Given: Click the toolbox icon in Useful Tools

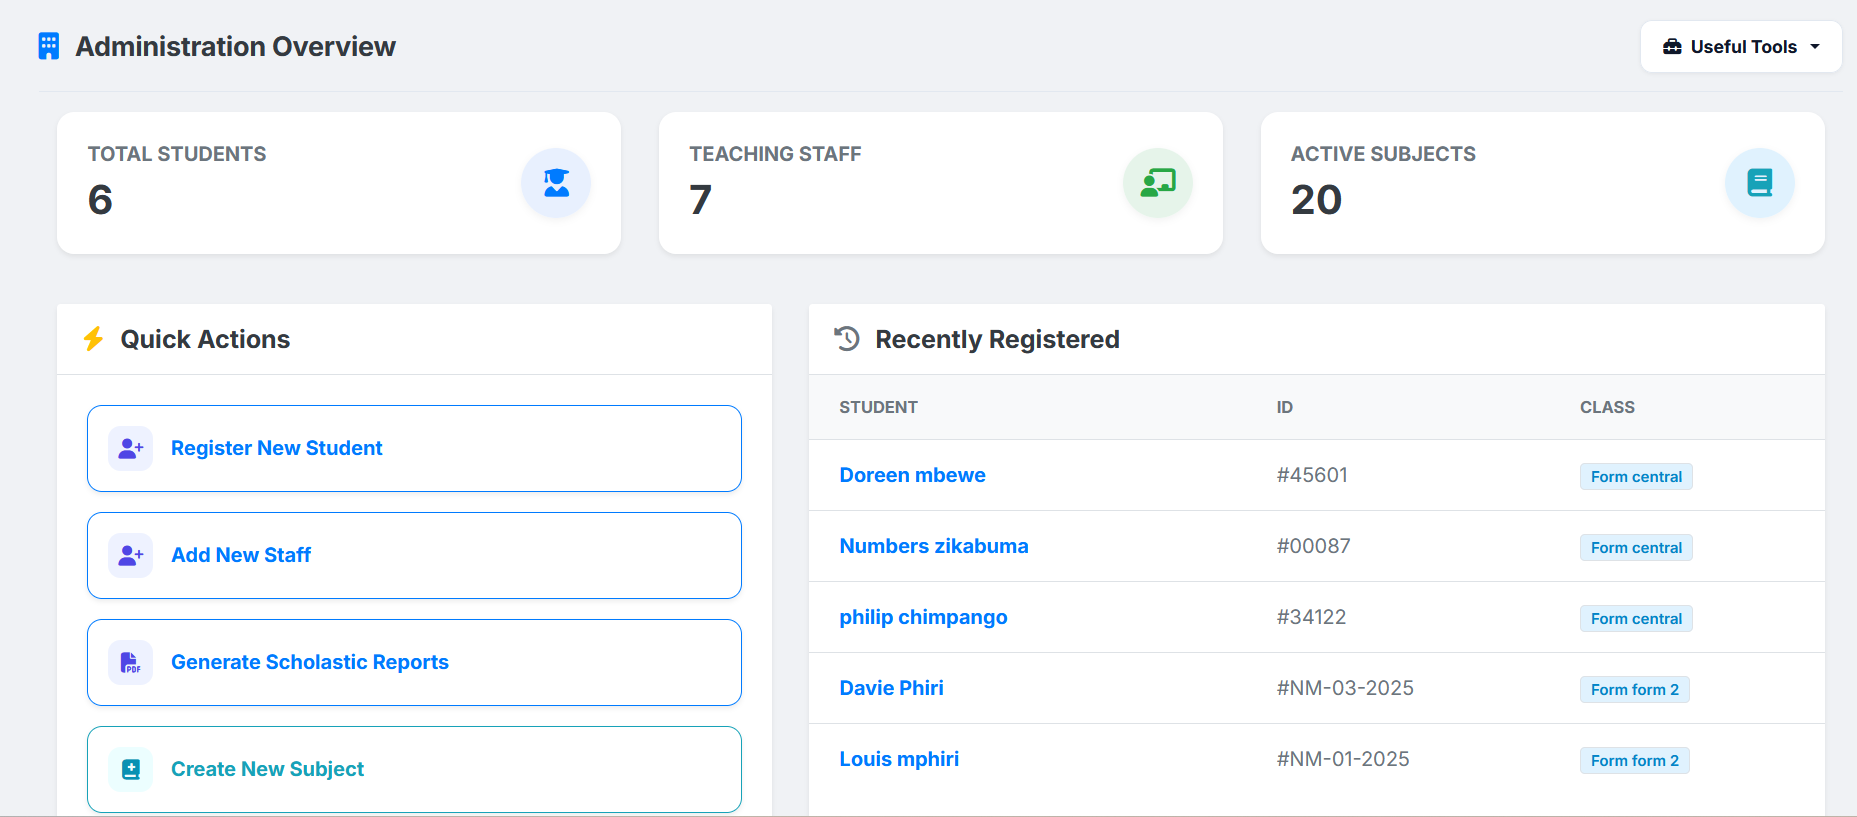Looking at the screenshot, I should pos(1672,47).
